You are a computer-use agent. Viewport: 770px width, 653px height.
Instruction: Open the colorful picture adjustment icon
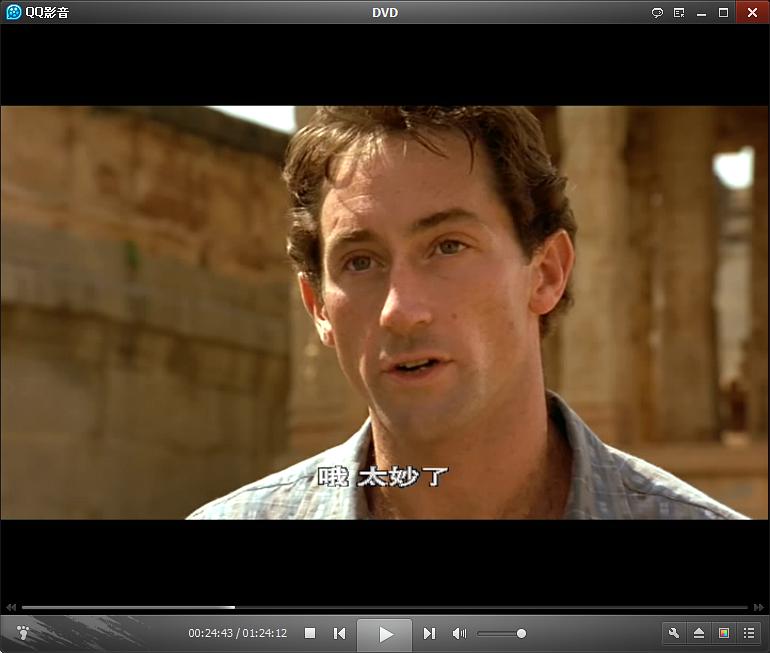[x=724, y=633]
